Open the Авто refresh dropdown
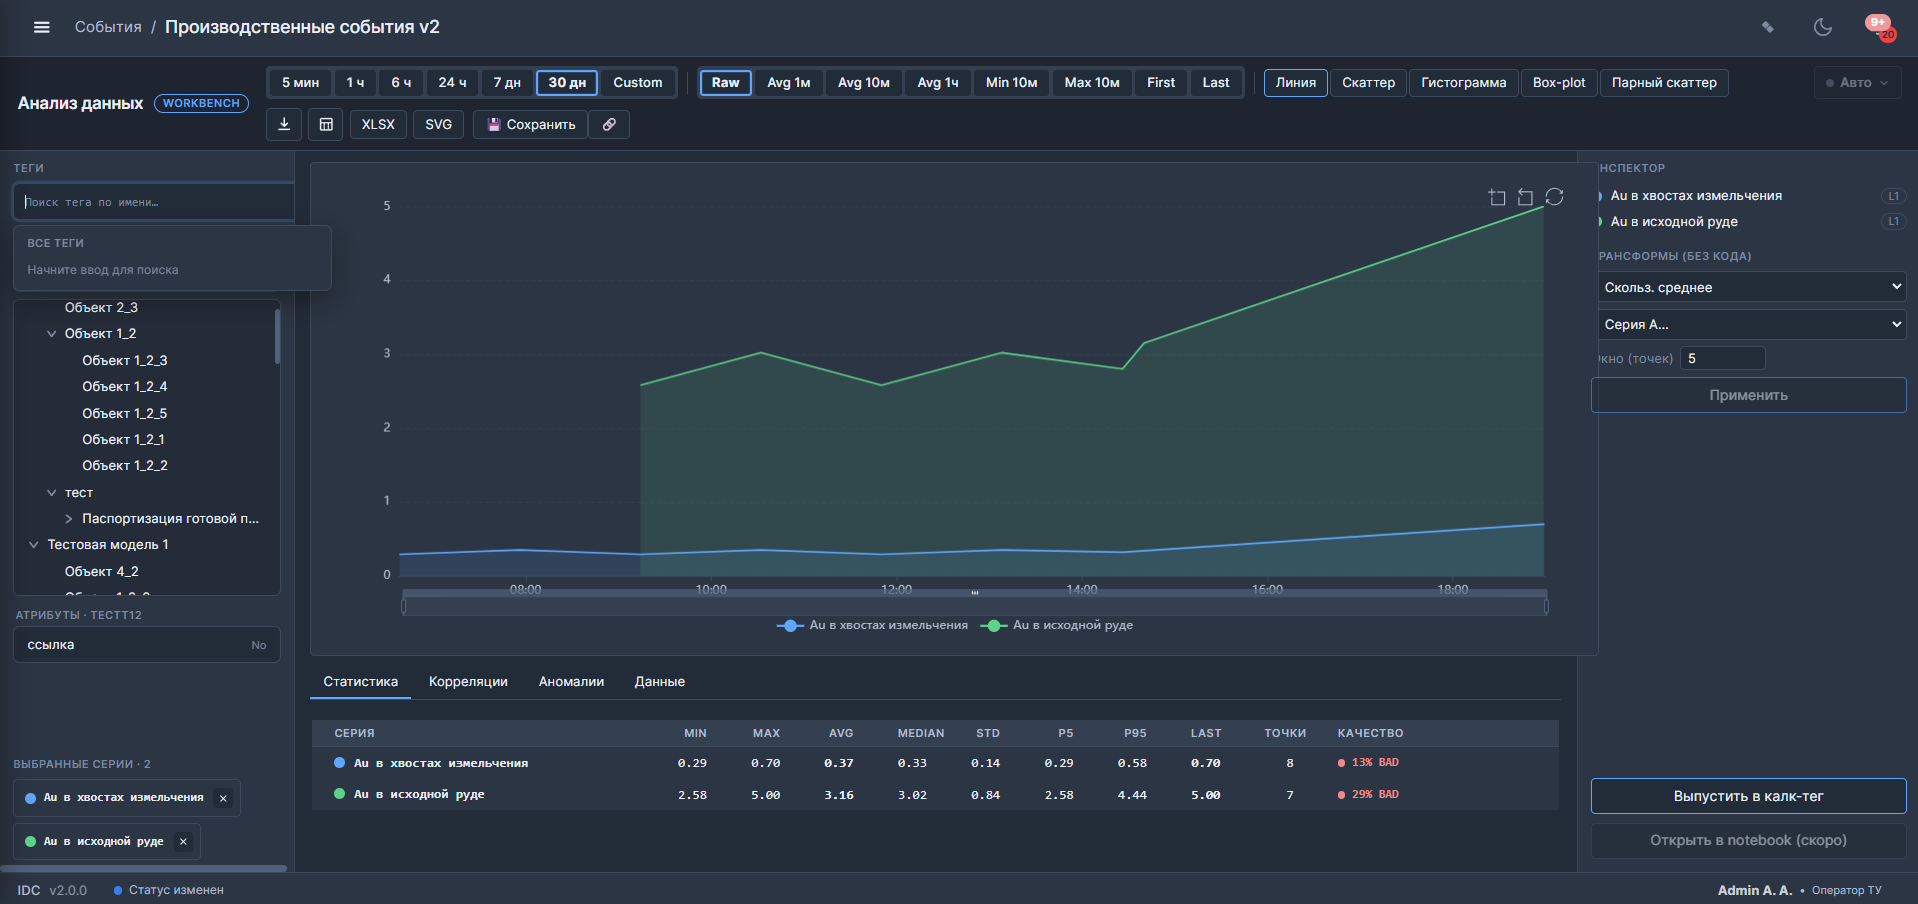The height and width of the screenshot is (904, 1918). click(1857, 82)
